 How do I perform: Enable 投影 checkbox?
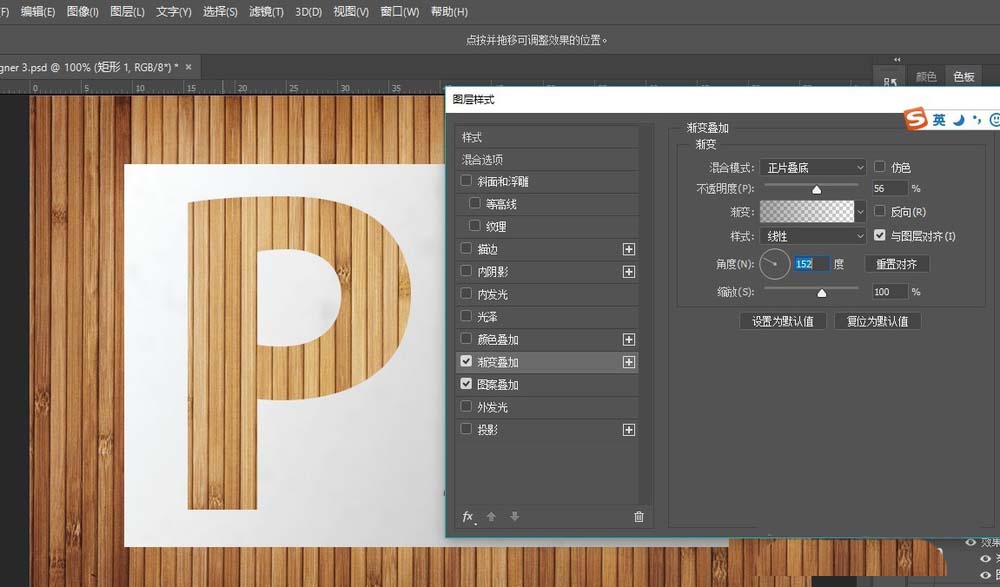pyautogui.click(x=466, y=429)
